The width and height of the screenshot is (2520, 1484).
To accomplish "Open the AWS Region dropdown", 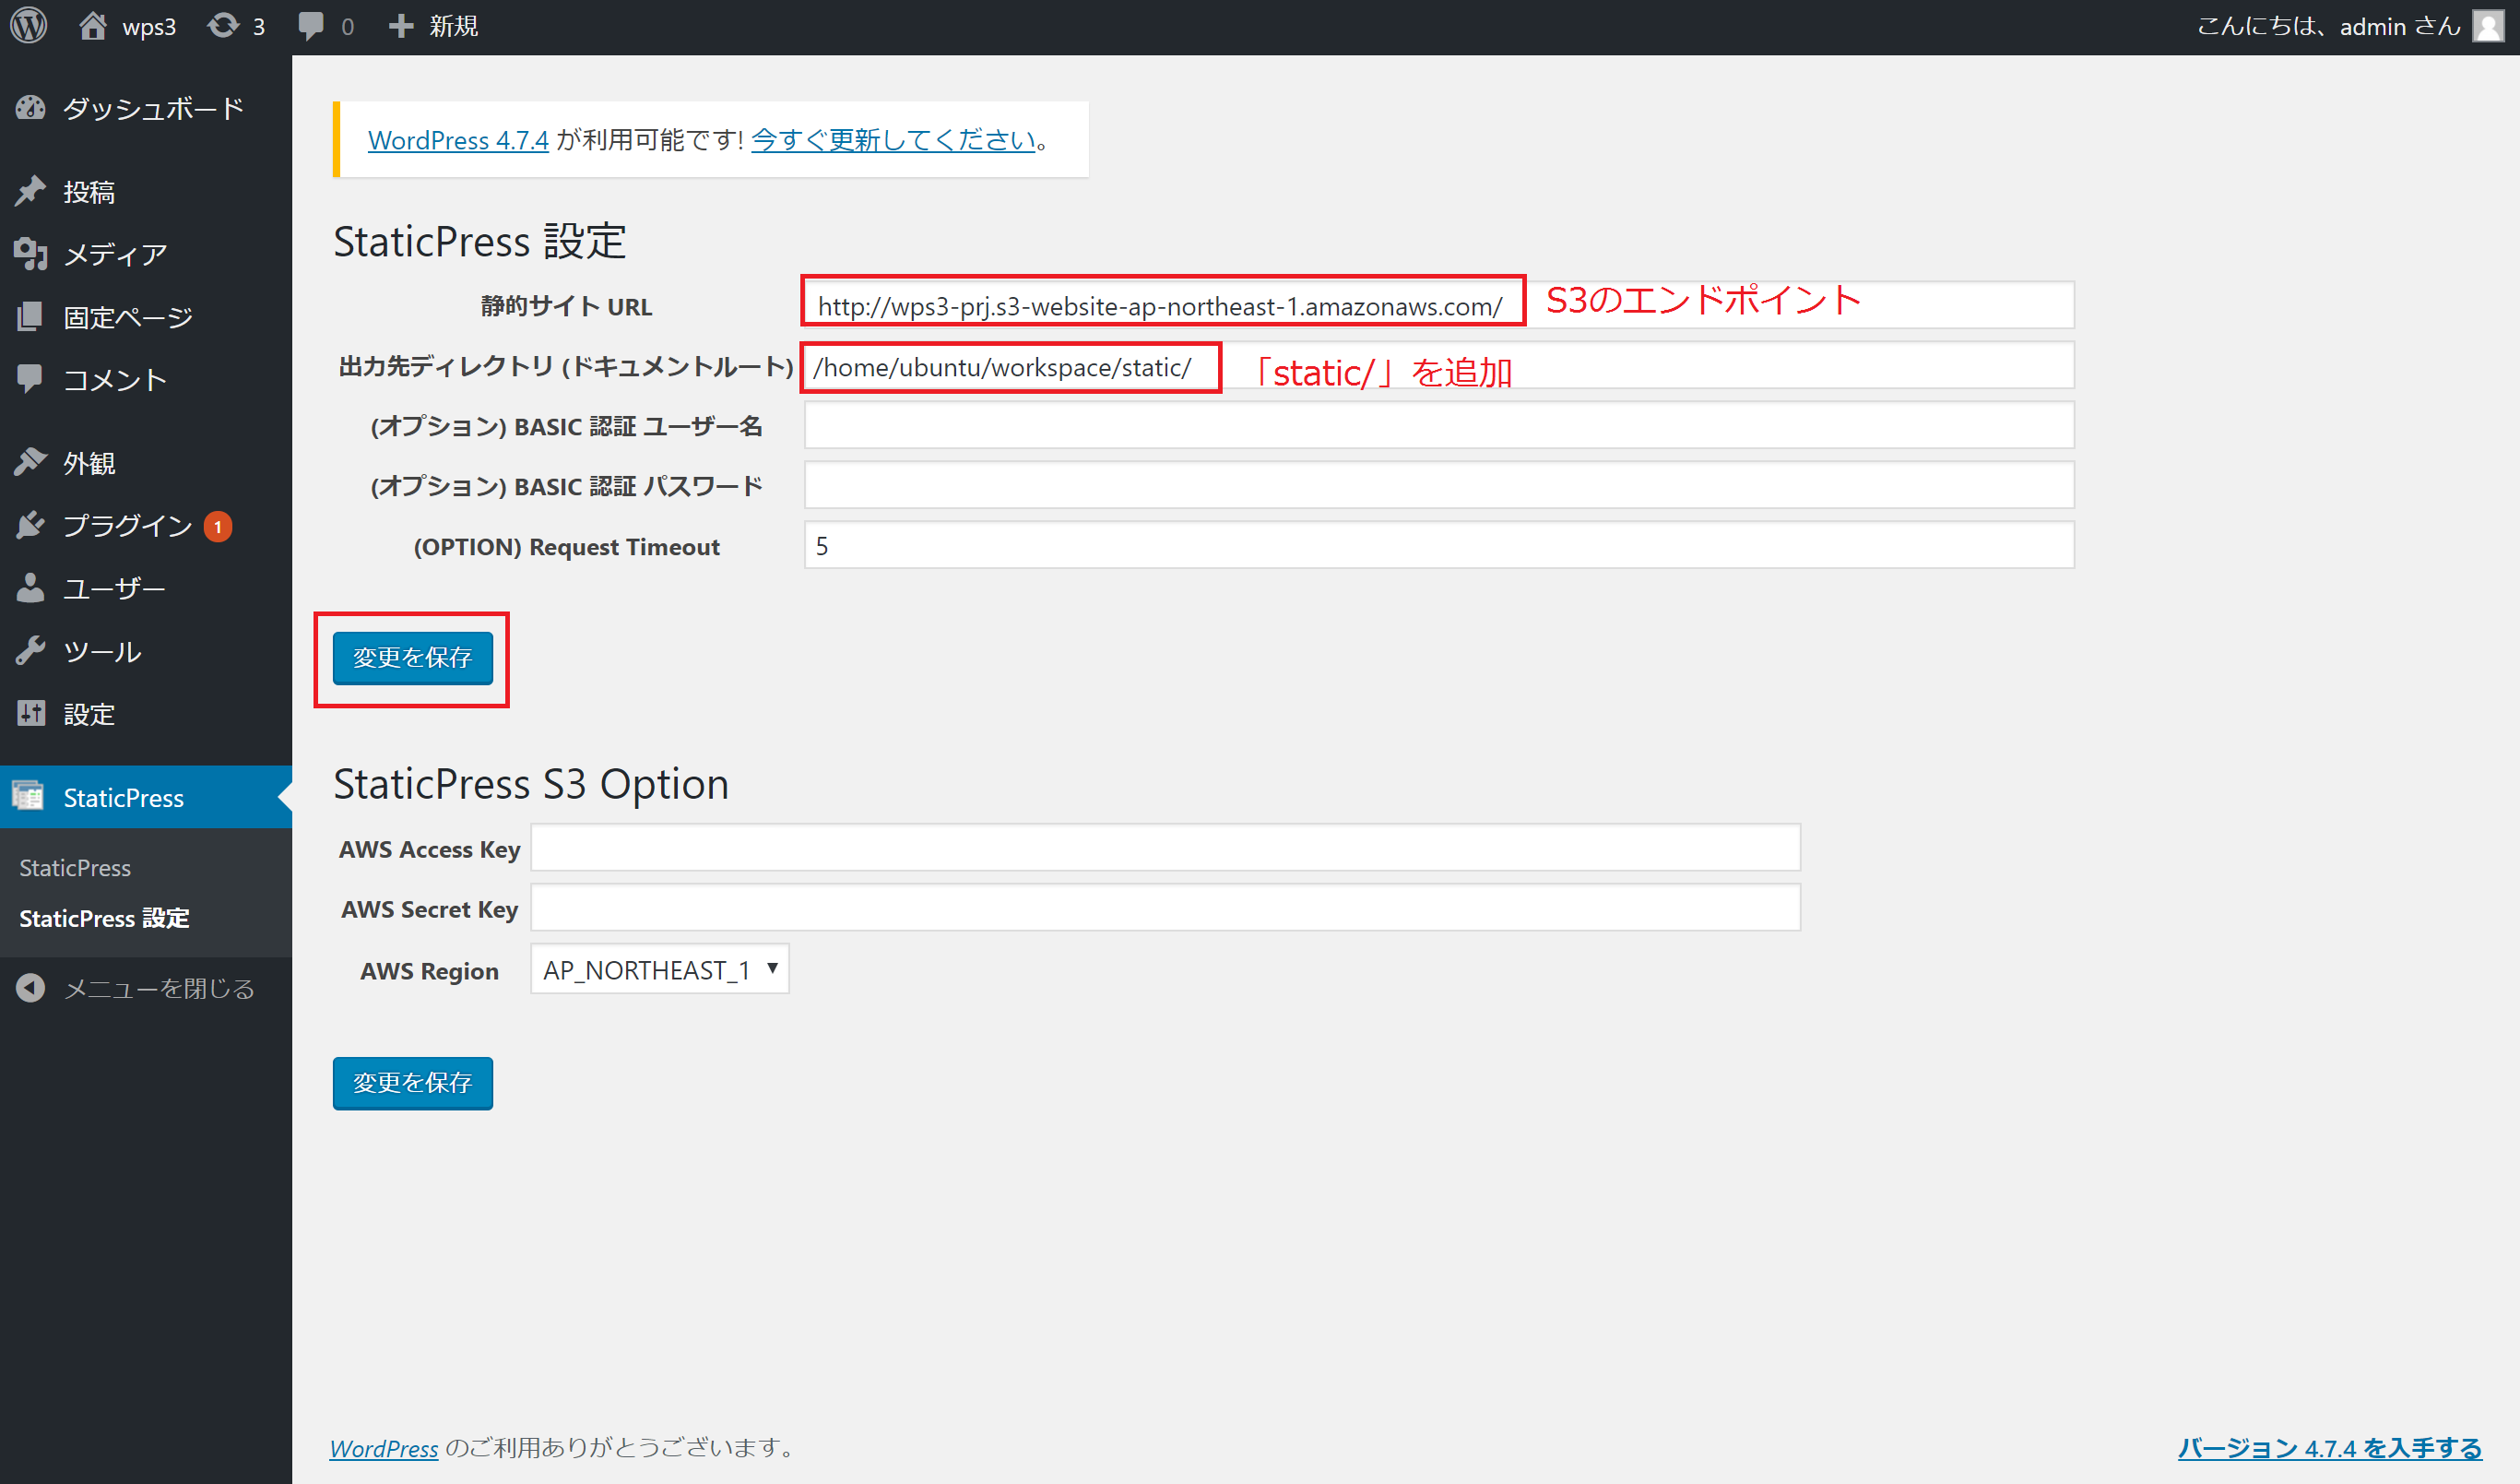I will click(x=660, y=969).
